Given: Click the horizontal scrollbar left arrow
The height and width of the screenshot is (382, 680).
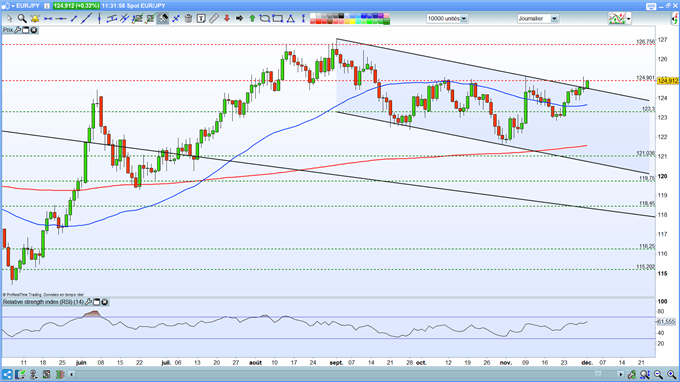Looking at the screenshot, I should [x=72, y=374].
